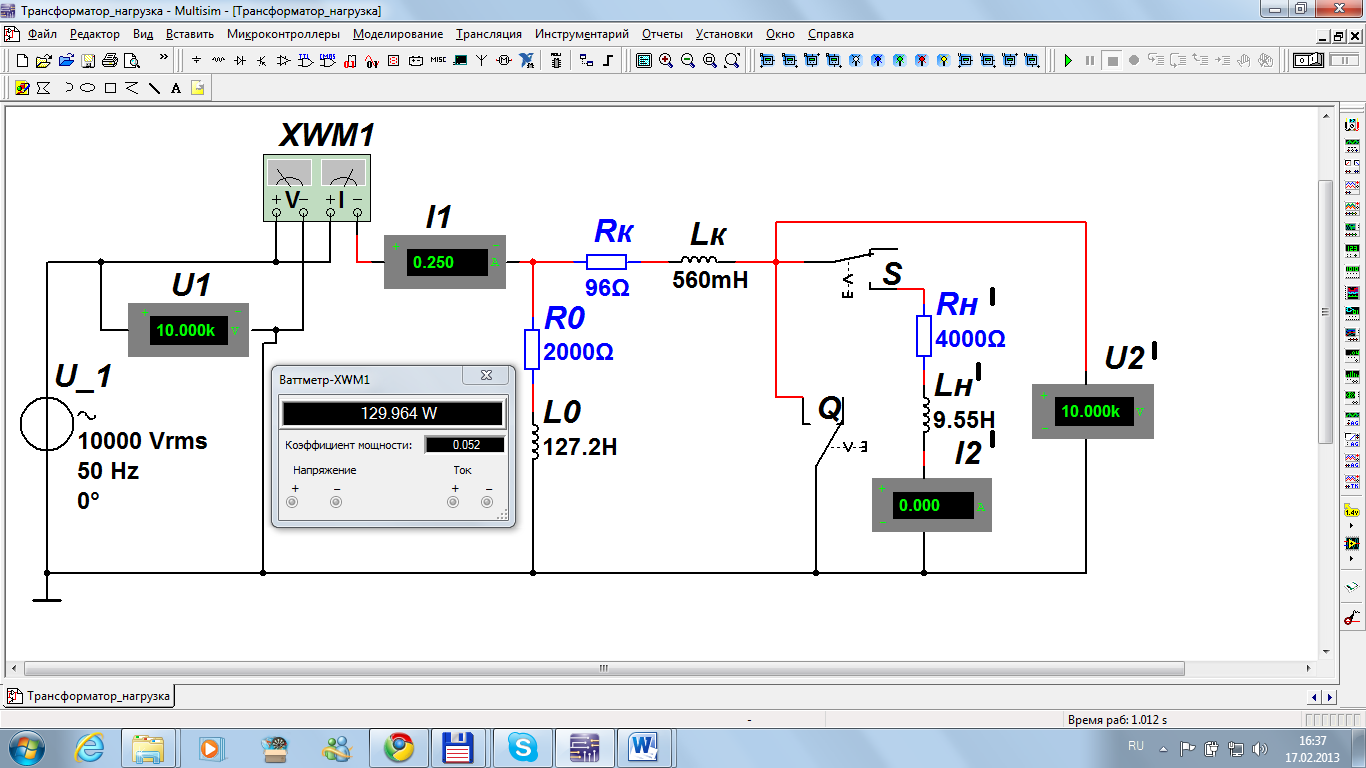Close the Ваттметр-XWM1 dialog
This screenshot has width=1366, height=768.
pyautogui.click(x=487, y=375)
